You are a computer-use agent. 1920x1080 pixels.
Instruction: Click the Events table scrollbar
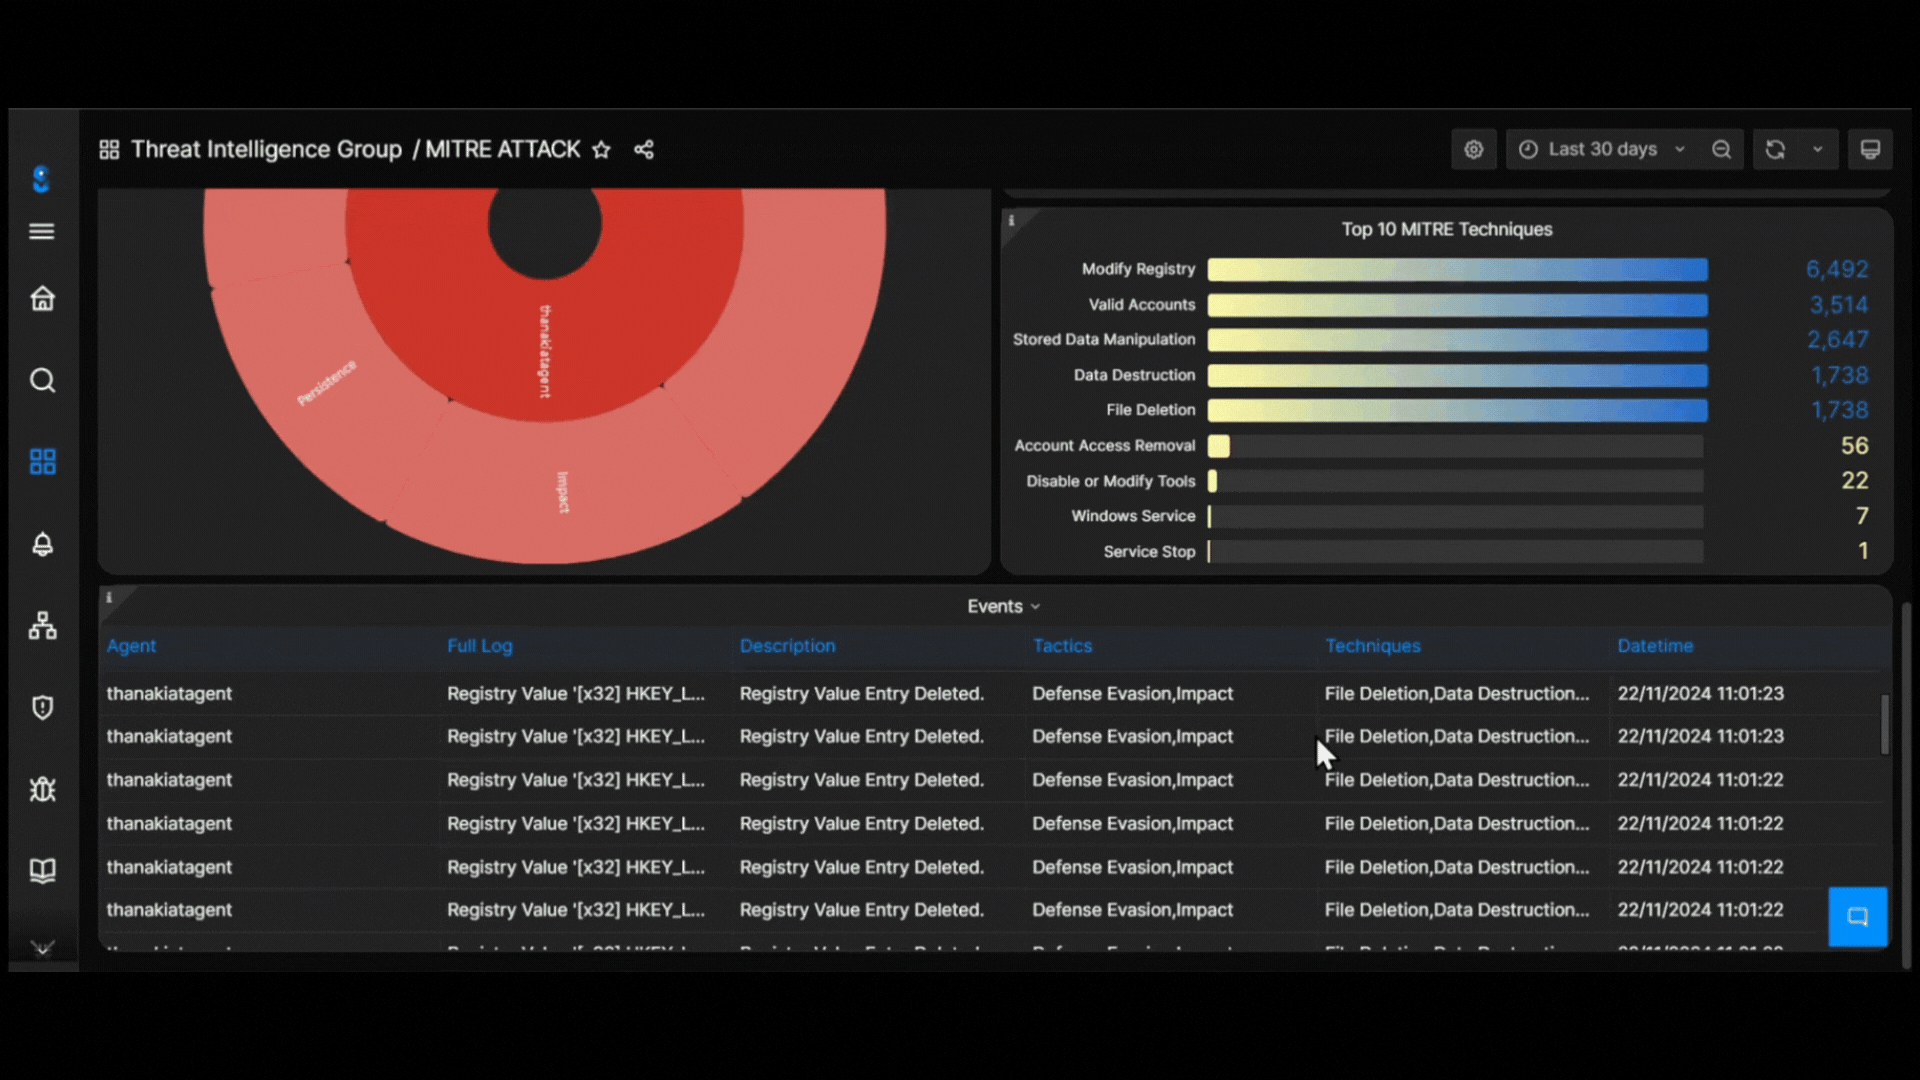(1885, 724)
